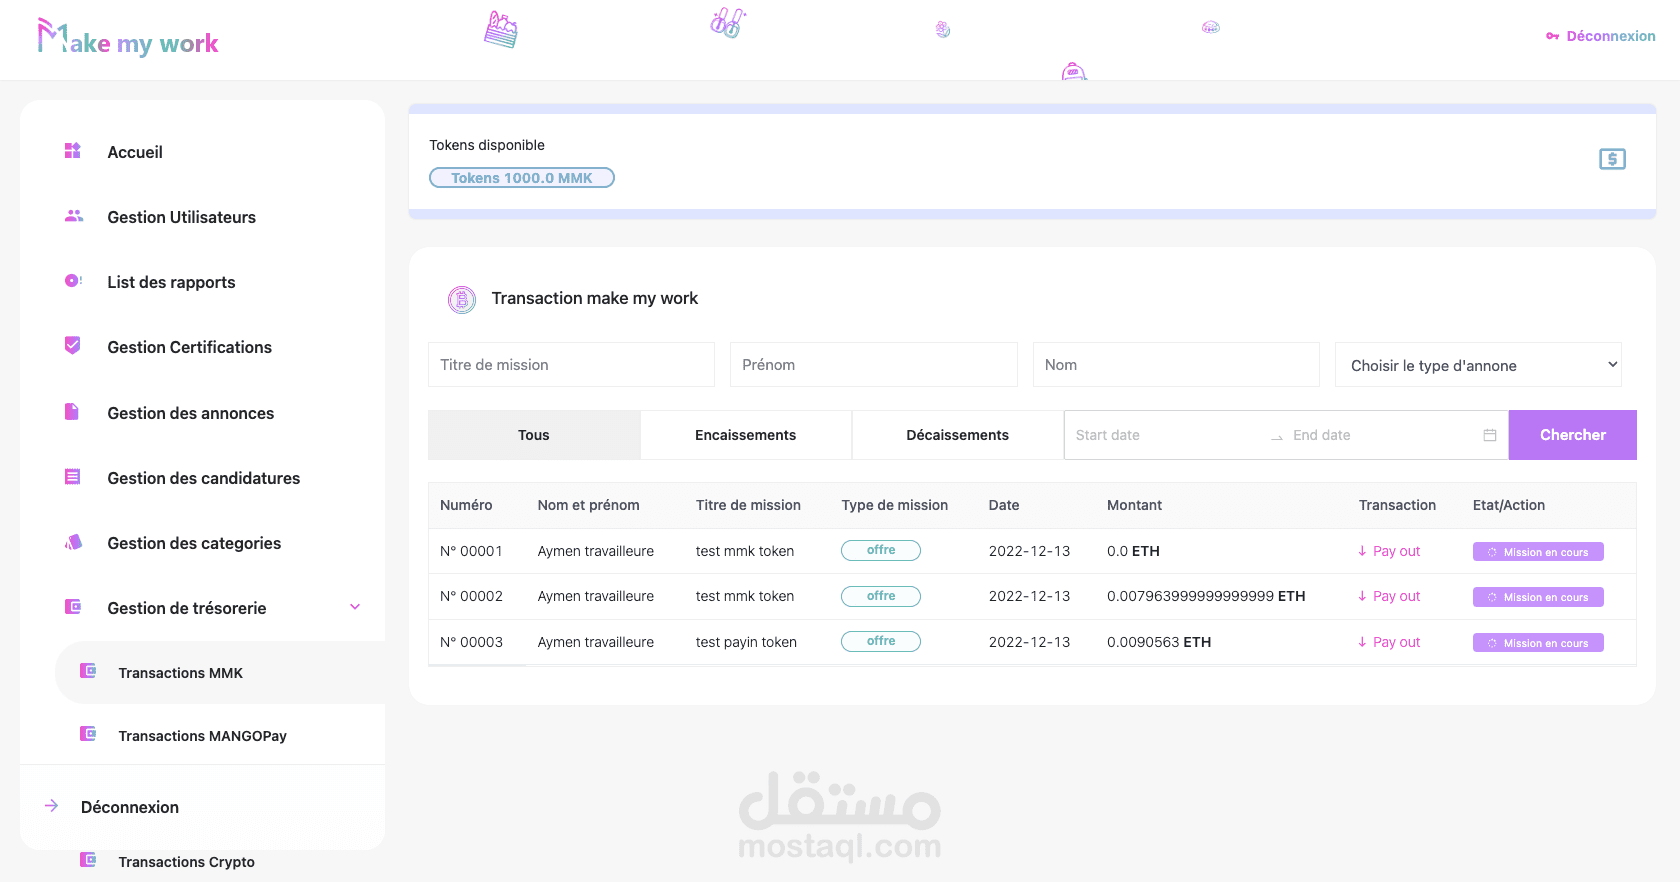Screen dimensions: 1680x882
Task: Open Gestion Certifications menu item
Action: click(x=190, y=347)
